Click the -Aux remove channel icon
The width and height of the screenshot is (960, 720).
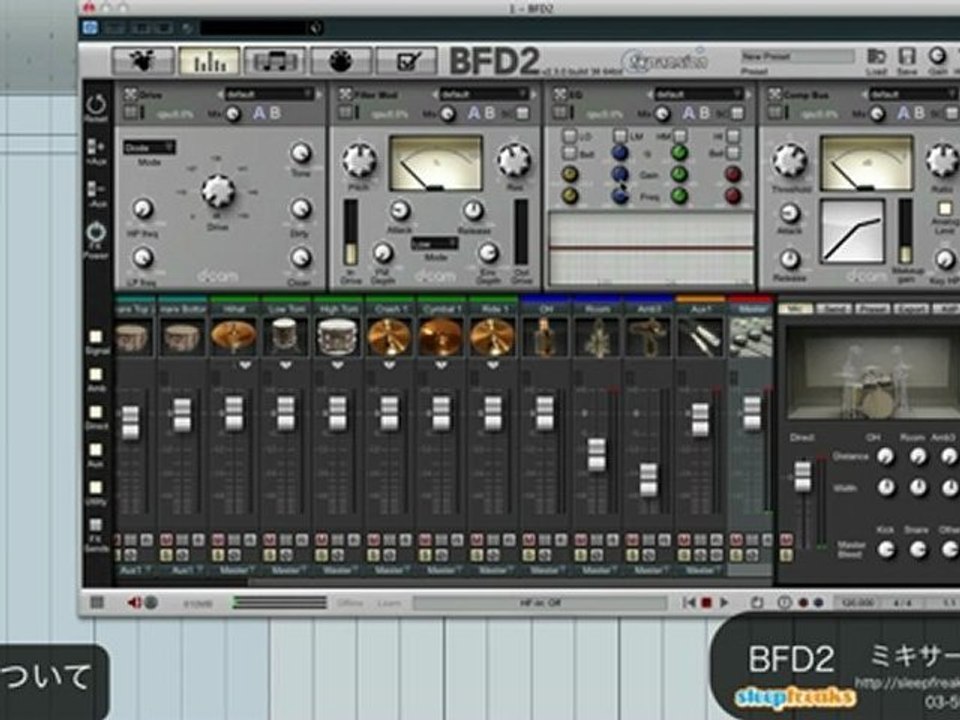96,189
